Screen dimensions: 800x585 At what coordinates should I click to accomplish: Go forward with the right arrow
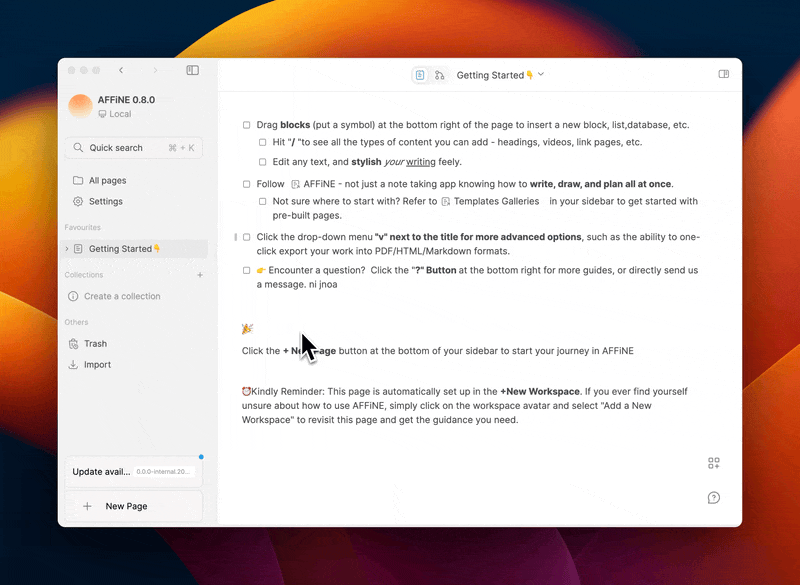[155, 70]
